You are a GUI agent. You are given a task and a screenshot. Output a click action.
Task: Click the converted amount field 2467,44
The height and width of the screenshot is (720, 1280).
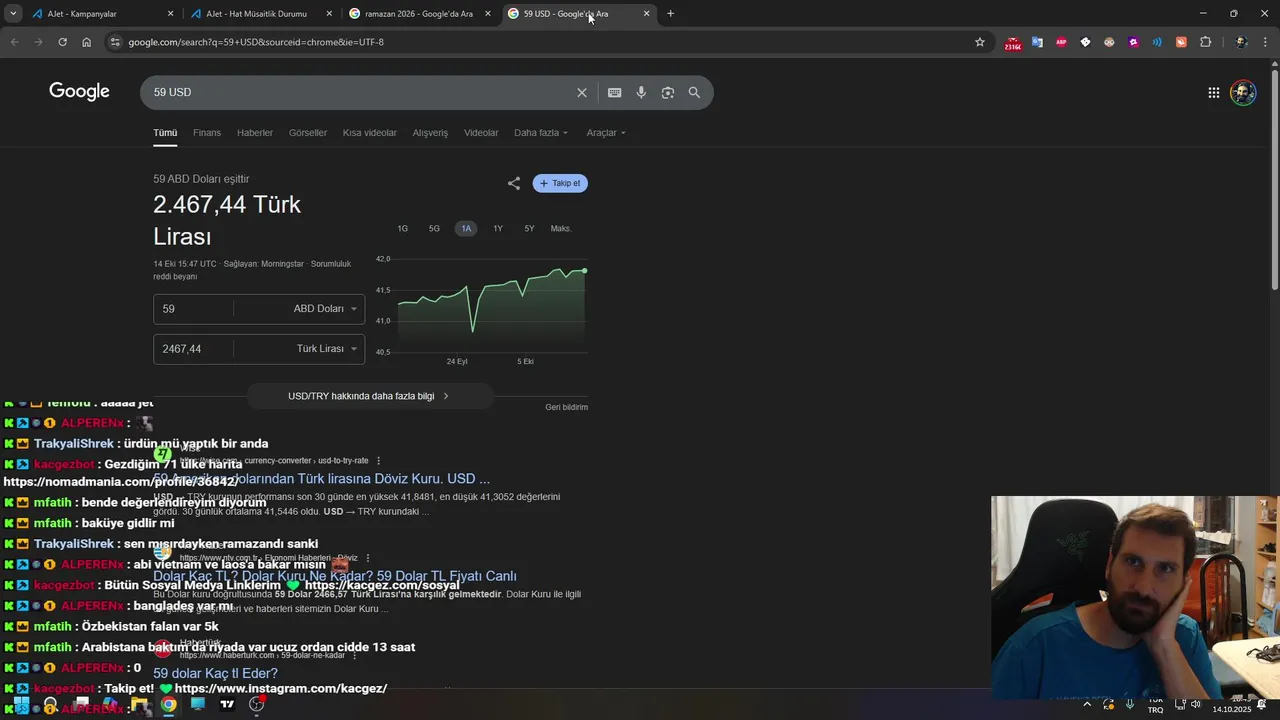(193, 349)
